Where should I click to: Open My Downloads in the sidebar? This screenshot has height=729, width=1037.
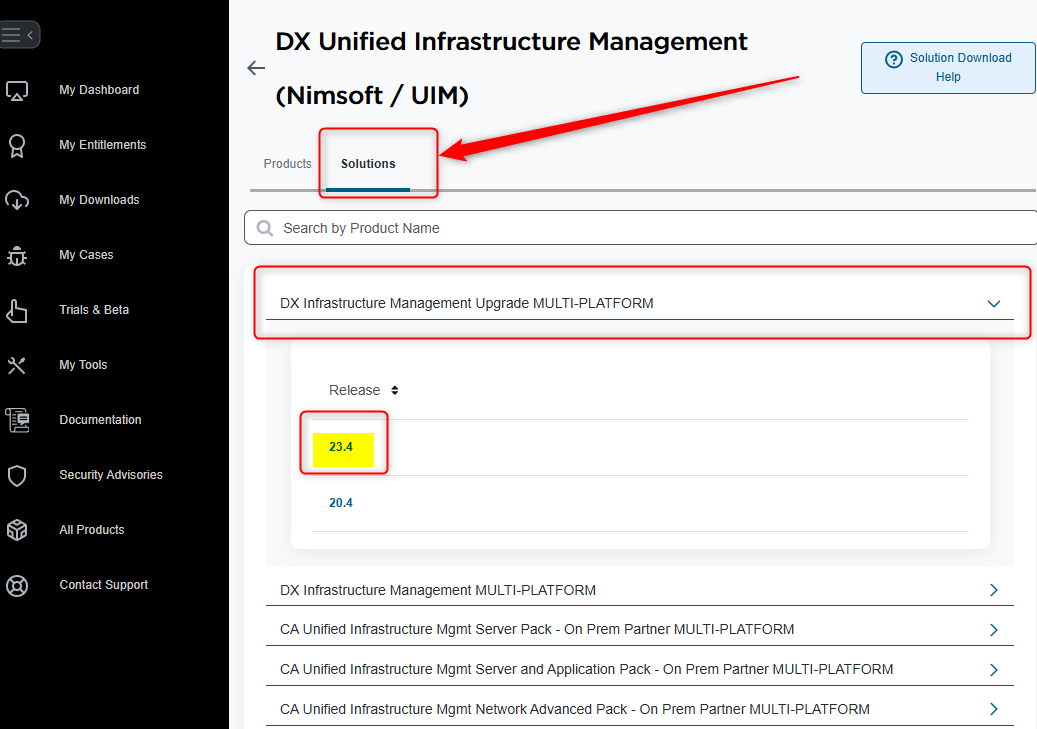pyautogui.click(x=99, y=200)
